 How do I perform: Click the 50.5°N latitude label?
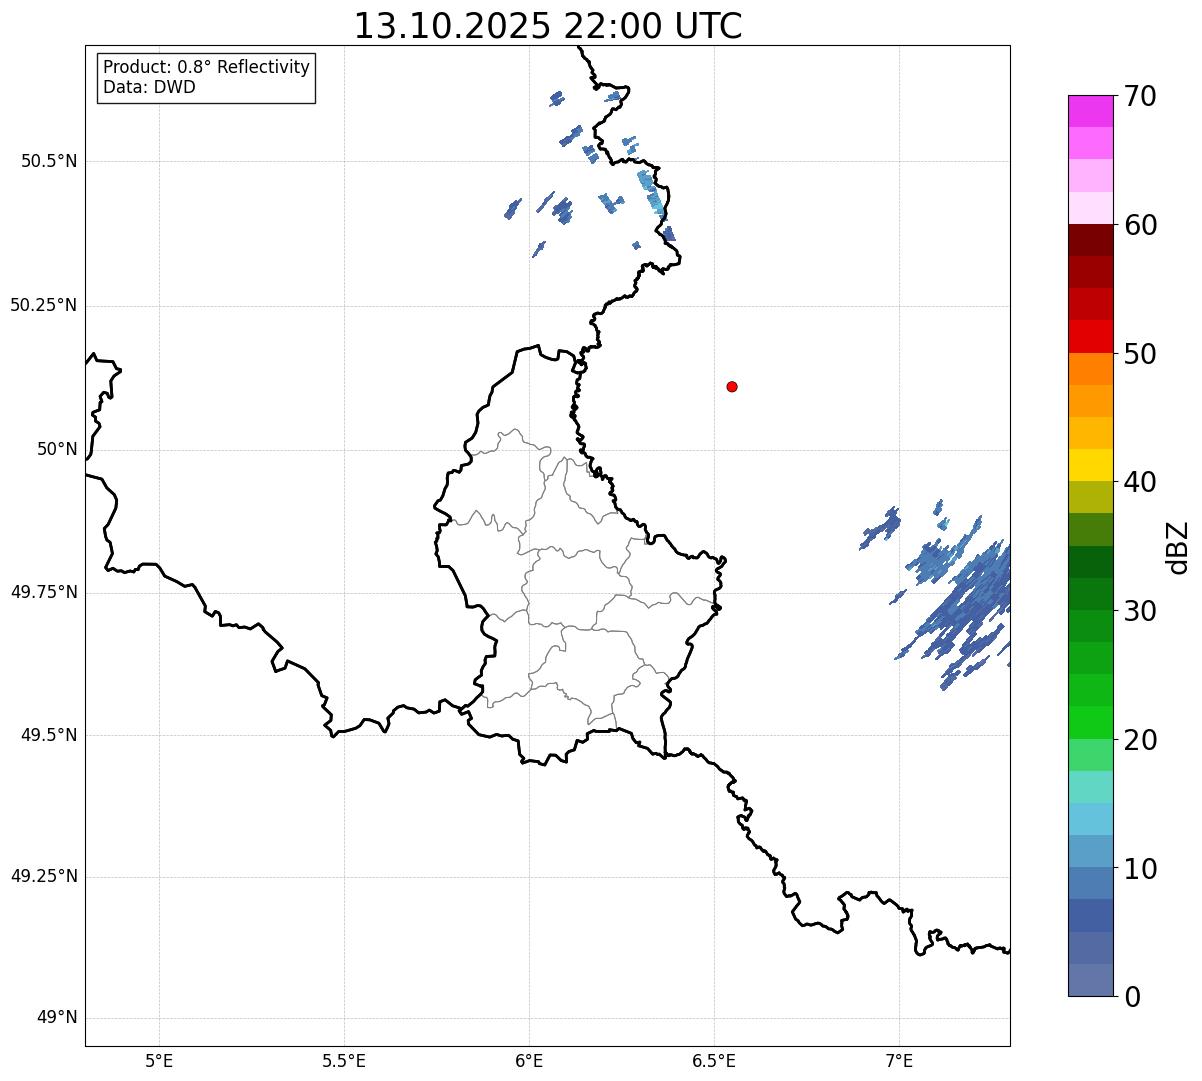[x=49, y=161]
